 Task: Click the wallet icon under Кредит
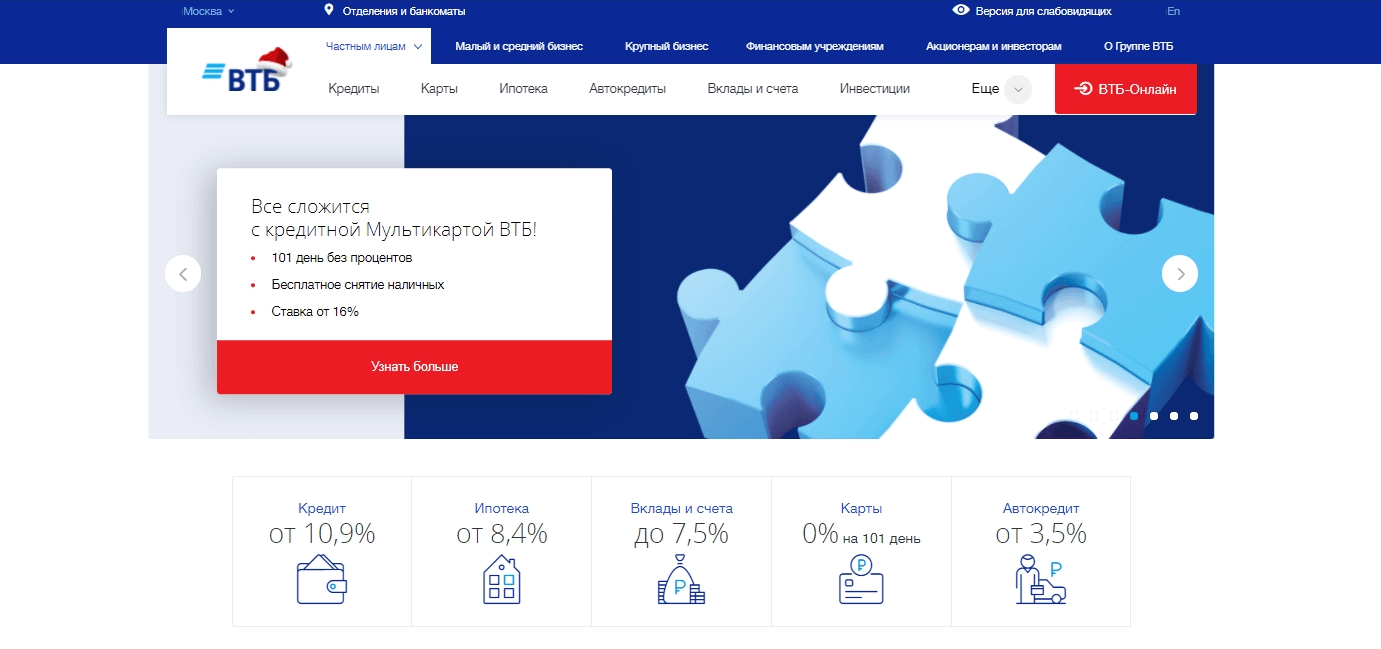(x=321, y=579)
